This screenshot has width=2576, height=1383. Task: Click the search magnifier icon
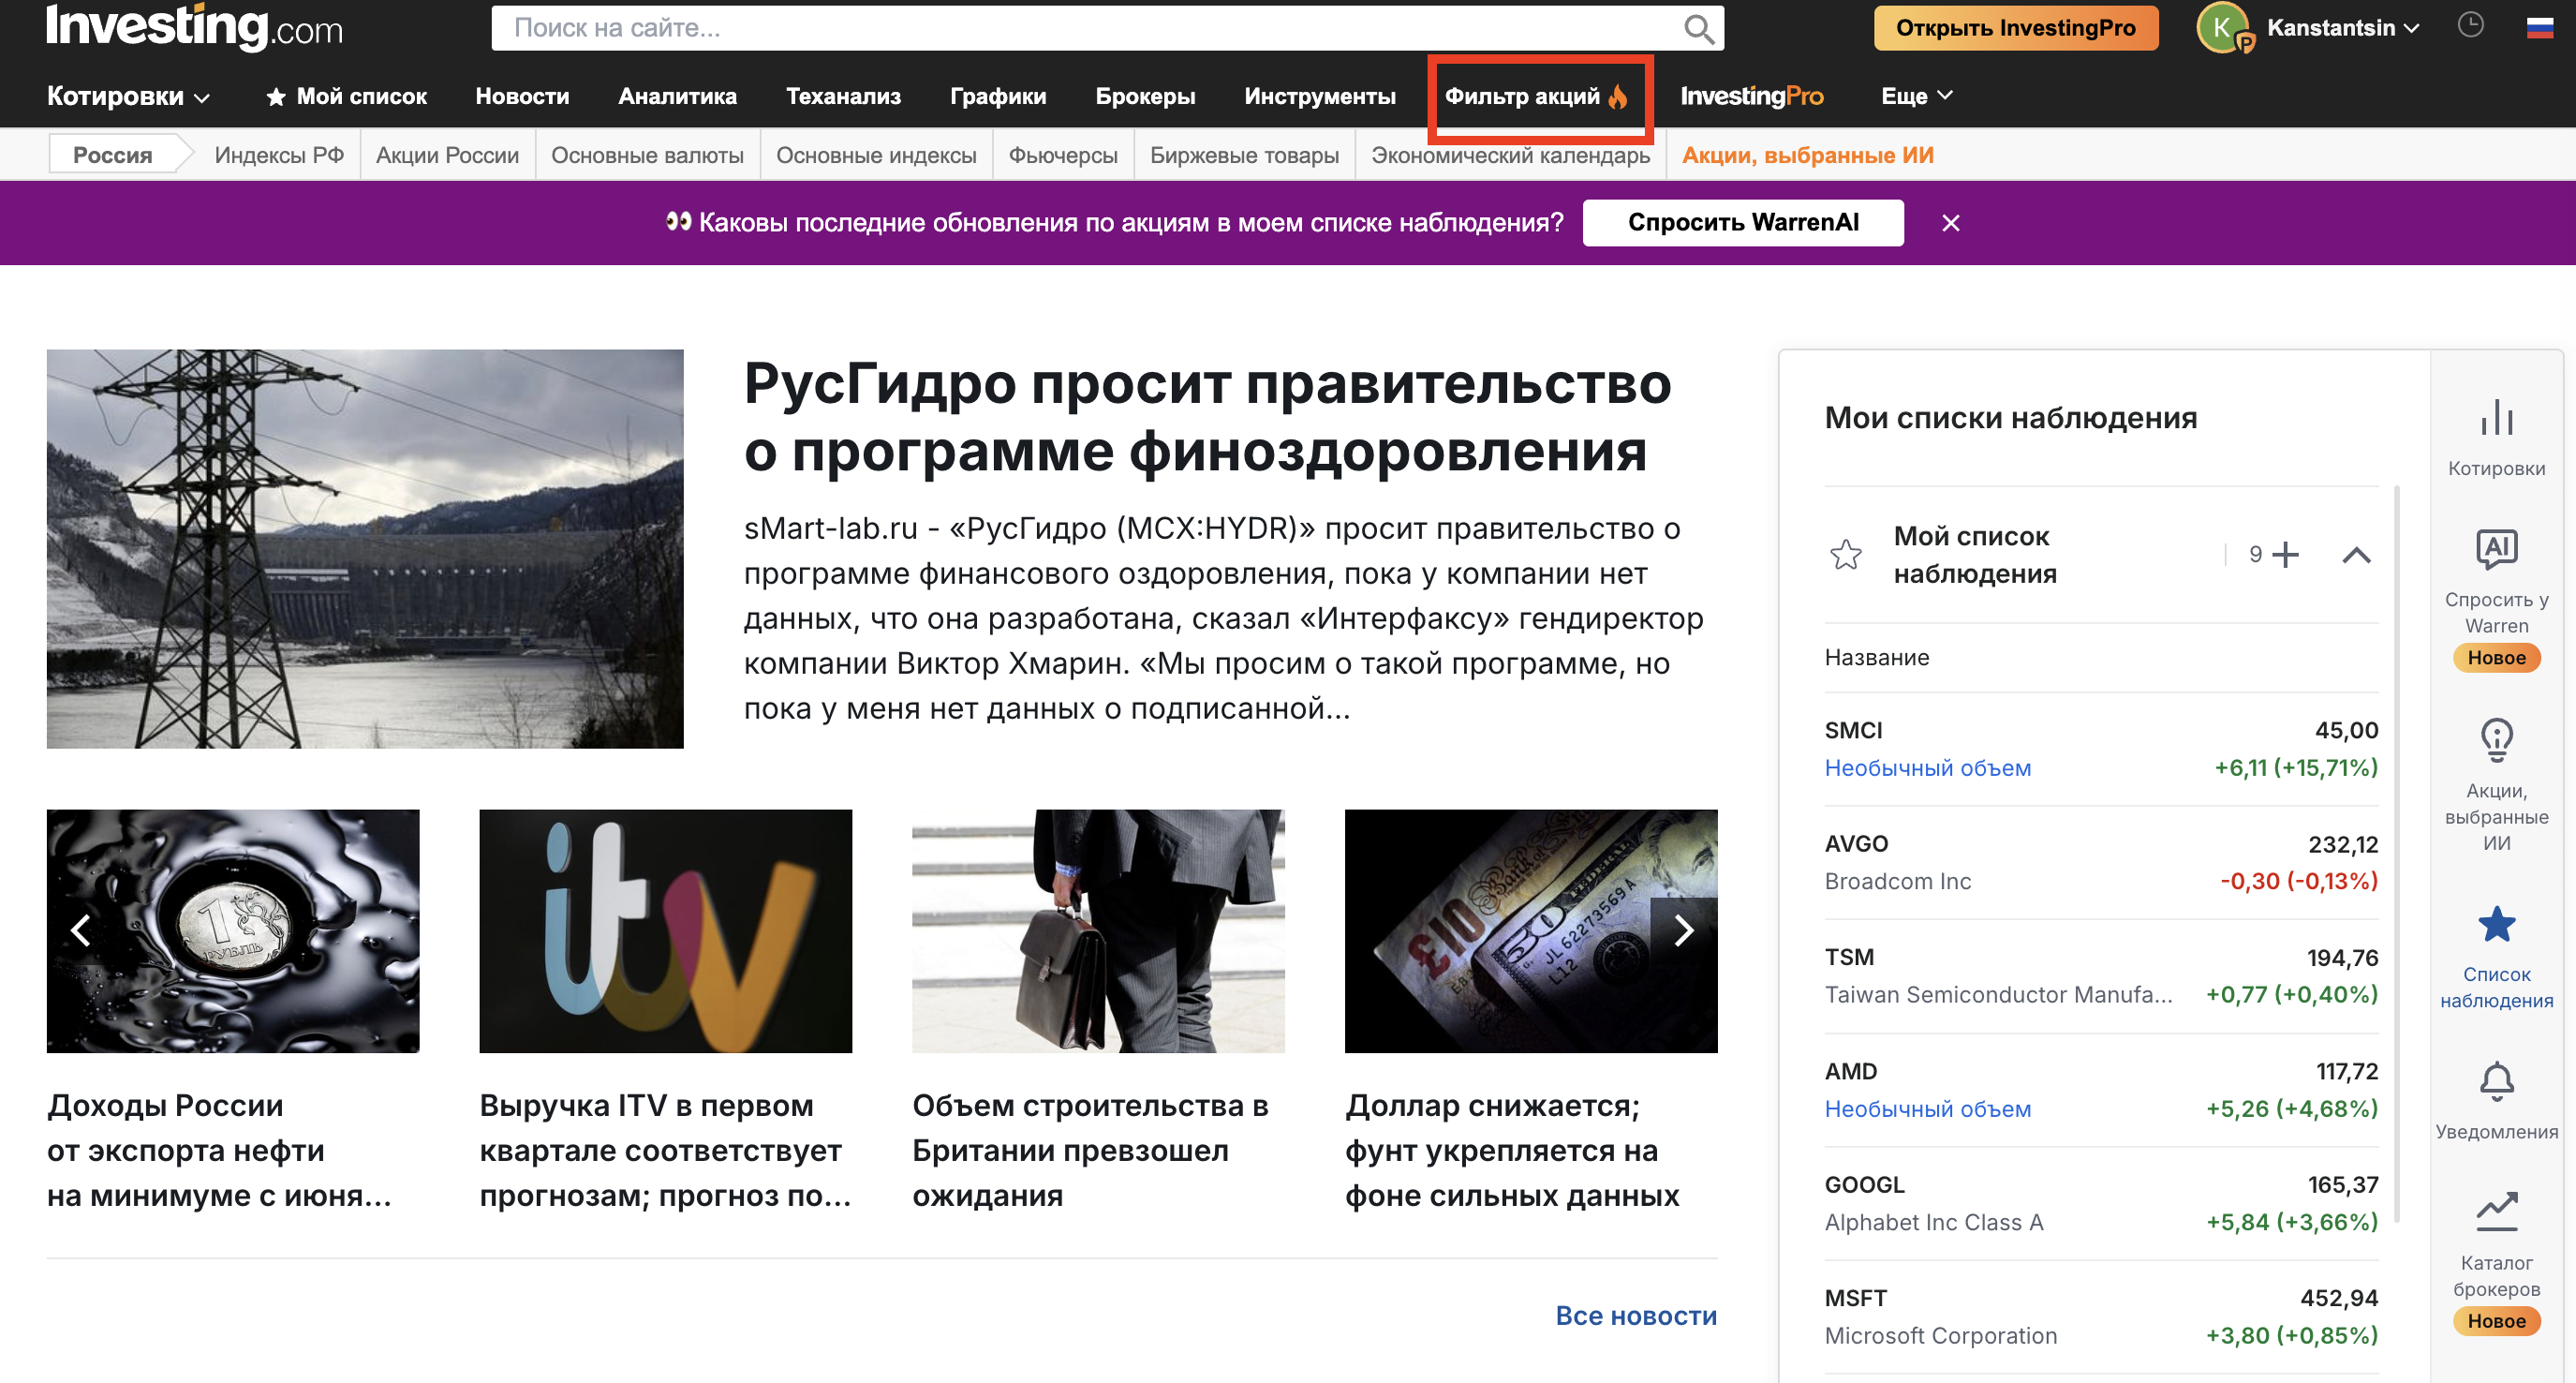point(1698,28)
